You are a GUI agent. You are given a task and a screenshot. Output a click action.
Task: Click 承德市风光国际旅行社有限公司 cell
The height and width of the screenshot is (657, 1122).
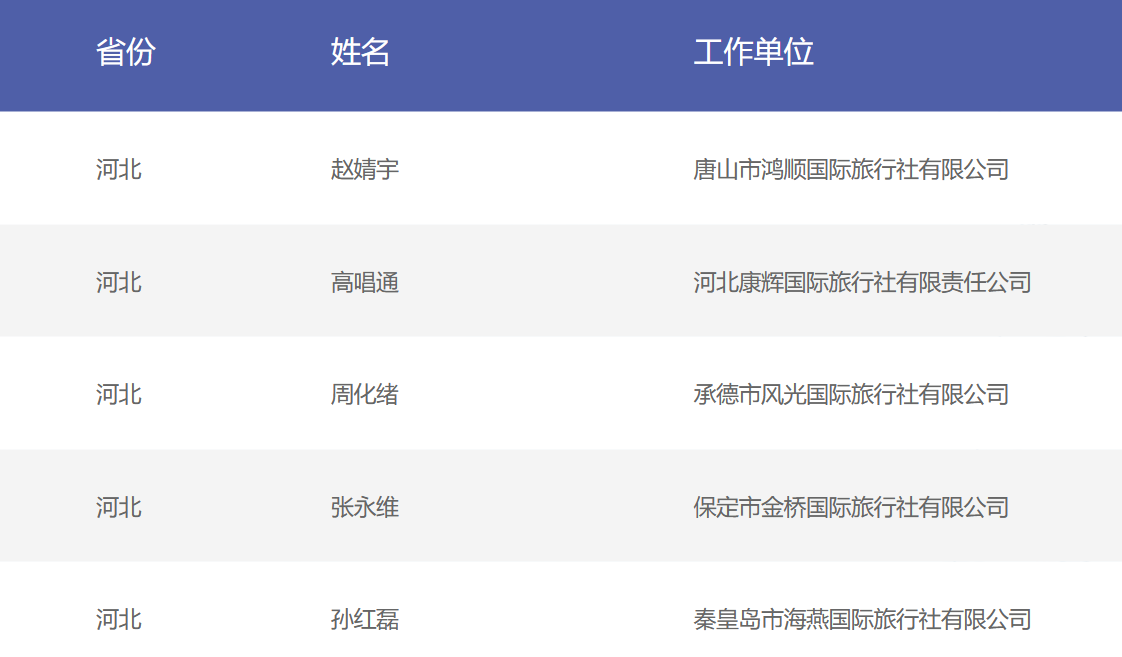(x=851, y=394)
